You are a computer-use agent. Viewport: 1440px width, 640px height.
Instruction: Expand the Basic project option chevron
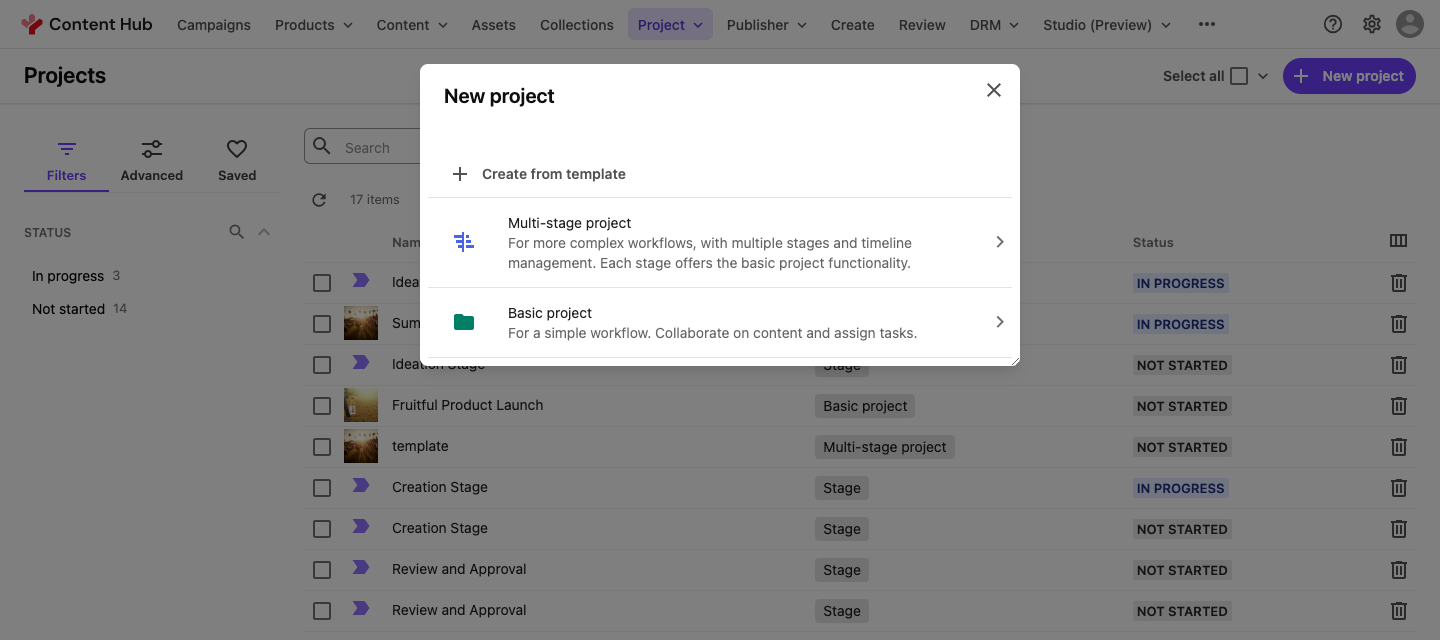pyautogui.click(x=999, y=322)
